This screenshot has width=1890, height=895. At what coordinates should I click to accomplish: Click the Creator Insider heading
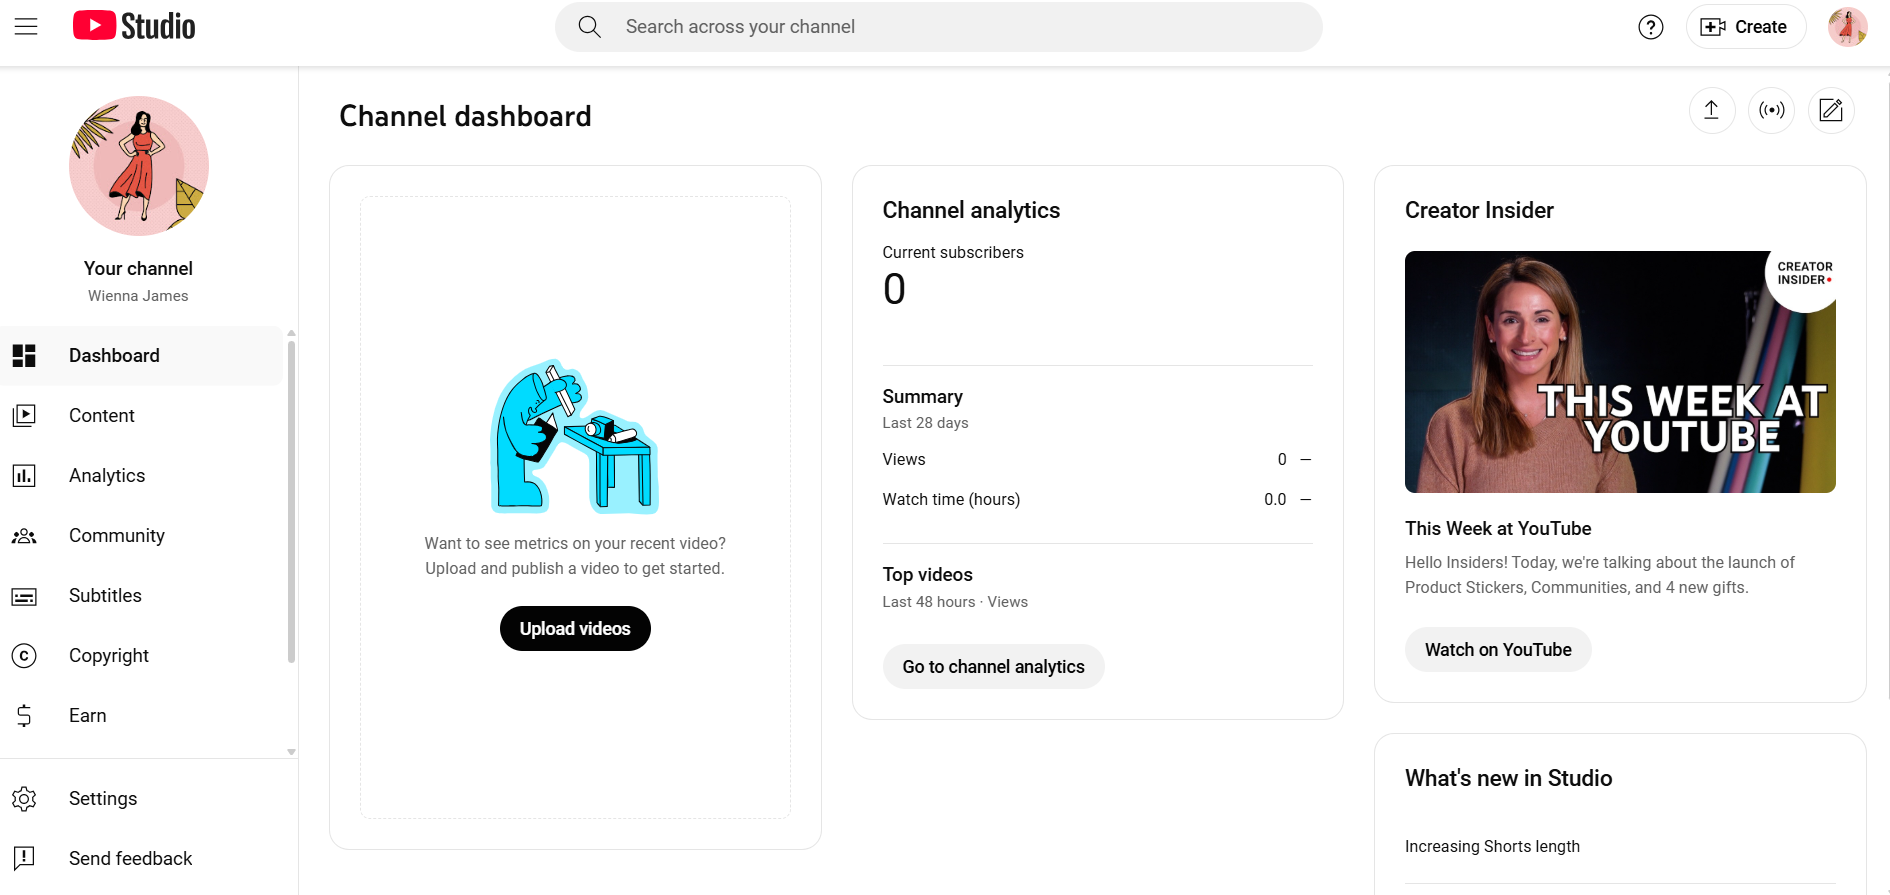1479,210
